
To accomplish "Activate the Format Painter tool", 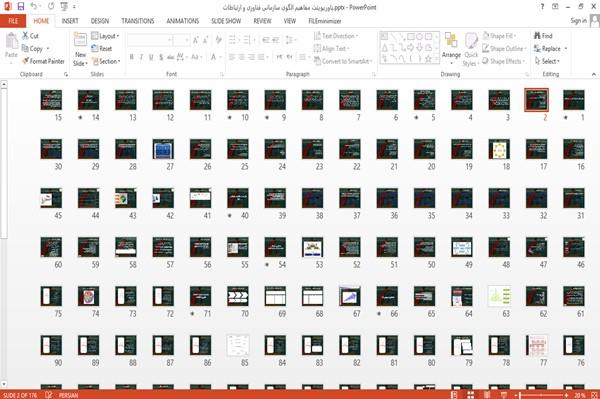I will (x=43, y=61).
